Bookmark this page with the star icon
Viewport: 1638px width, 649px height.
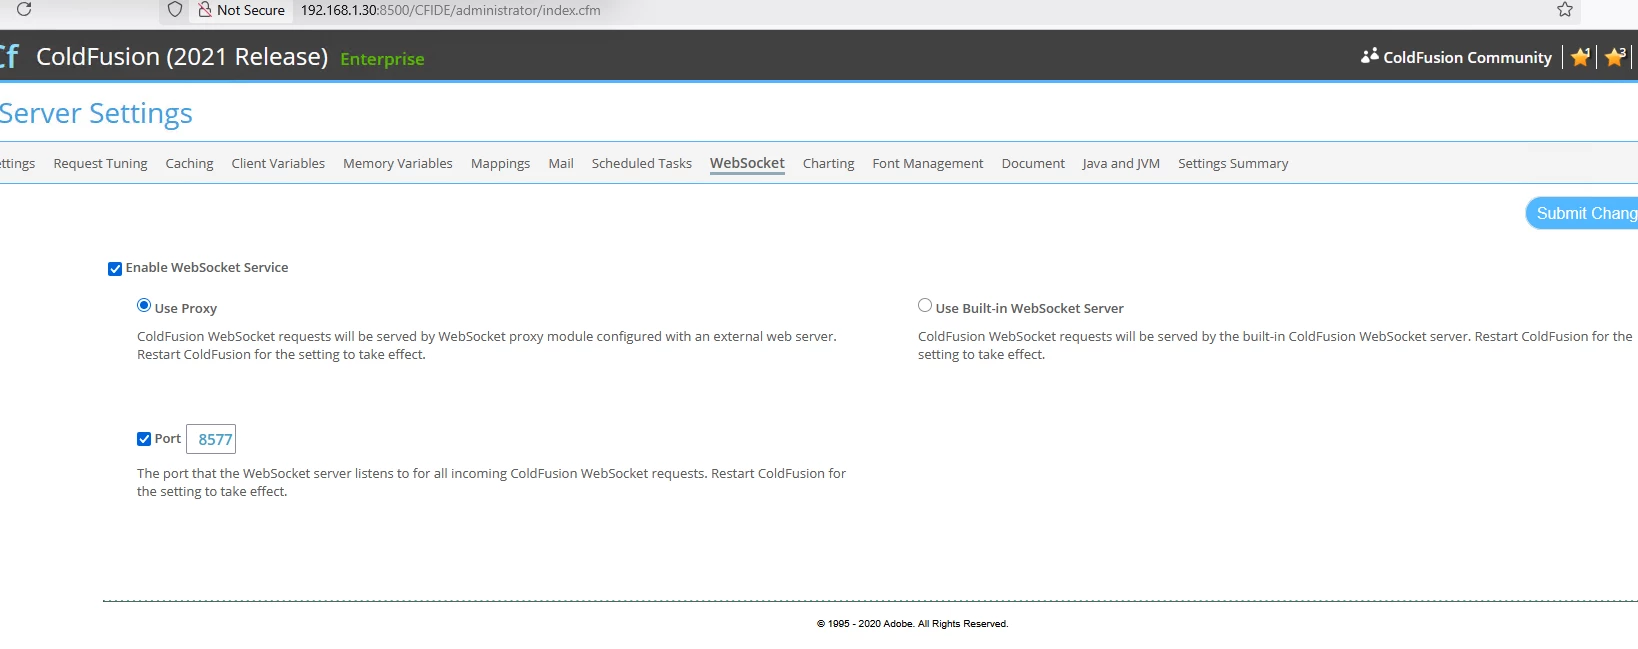pyautogui.click(x=1565, y=10)
